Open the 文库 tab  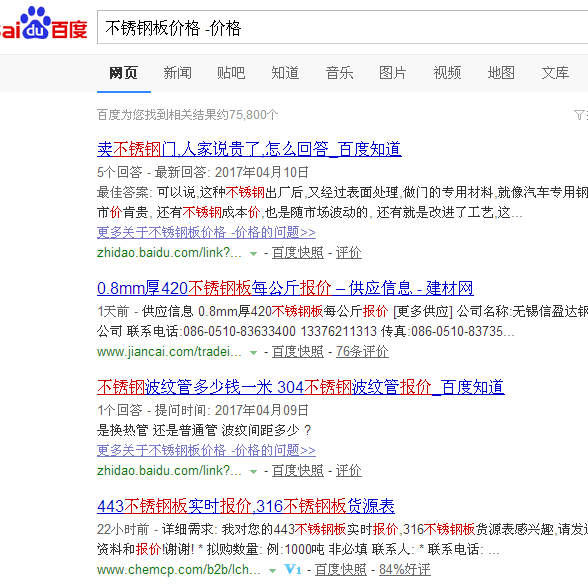pos(555,73)
